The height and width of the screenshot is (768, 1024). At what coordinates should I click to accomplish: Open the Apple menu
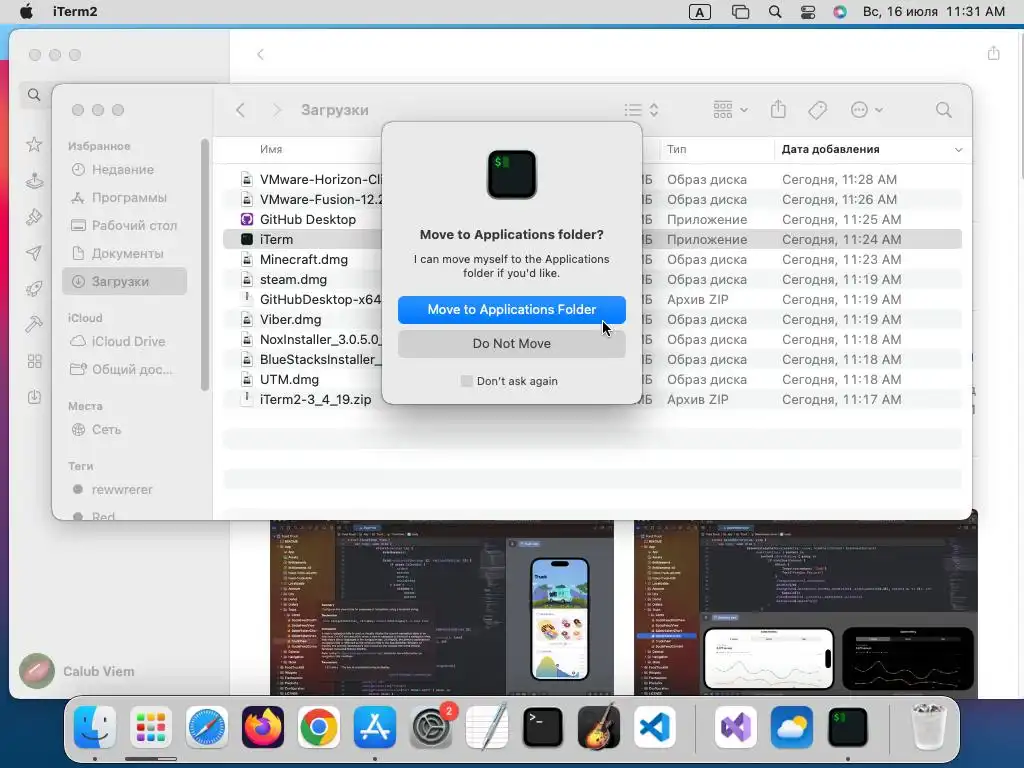point(26,11)
